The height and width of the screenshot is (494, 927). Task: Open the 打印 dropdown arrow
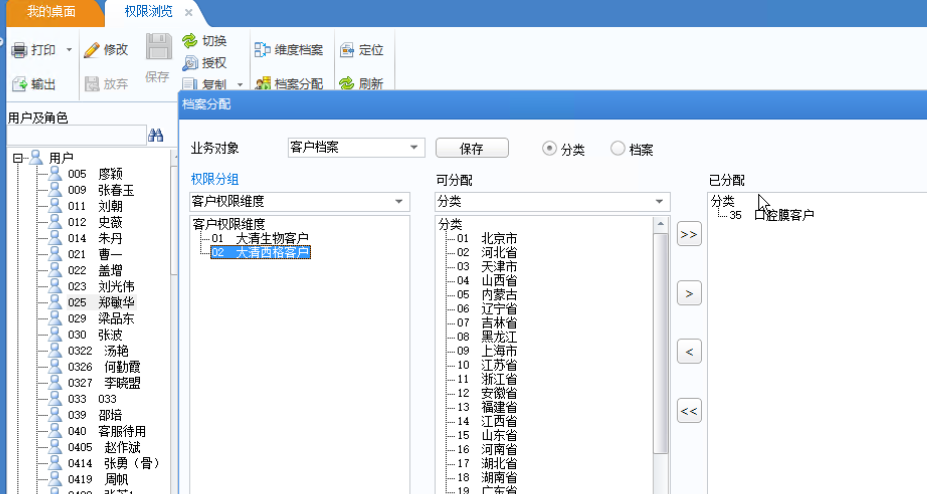click(69, 50)
